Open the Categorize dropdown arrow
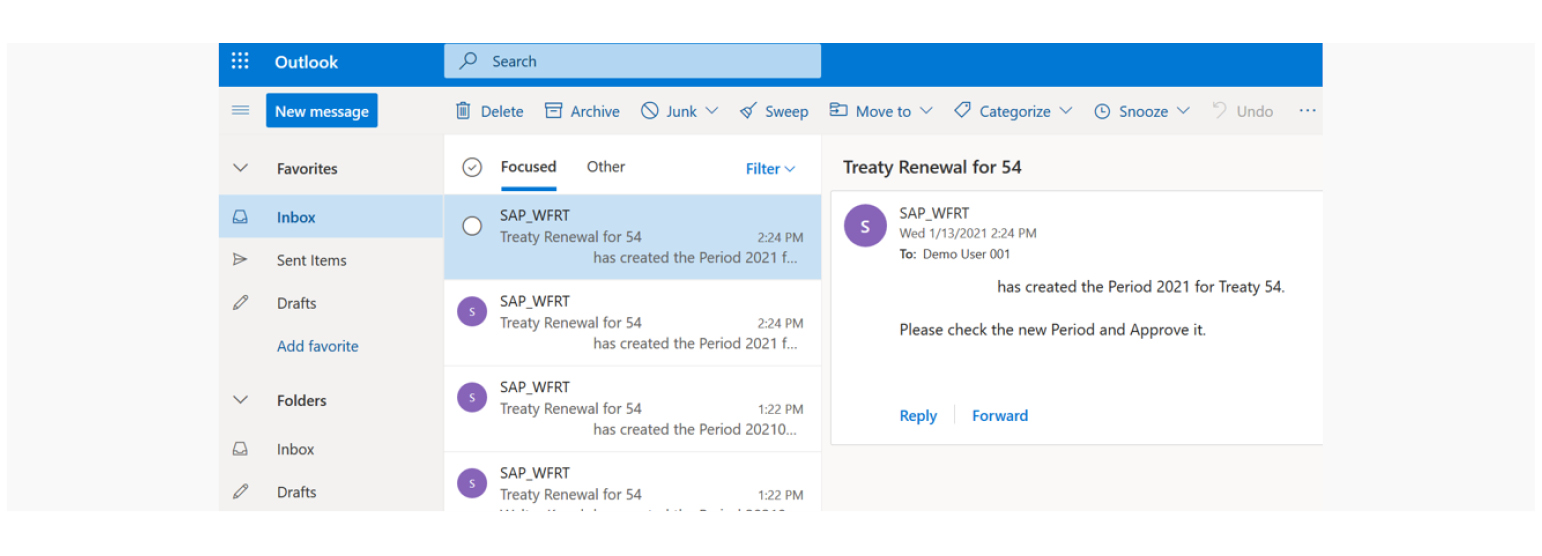Screen dimensions: 1542x556 click(1066, 111)
